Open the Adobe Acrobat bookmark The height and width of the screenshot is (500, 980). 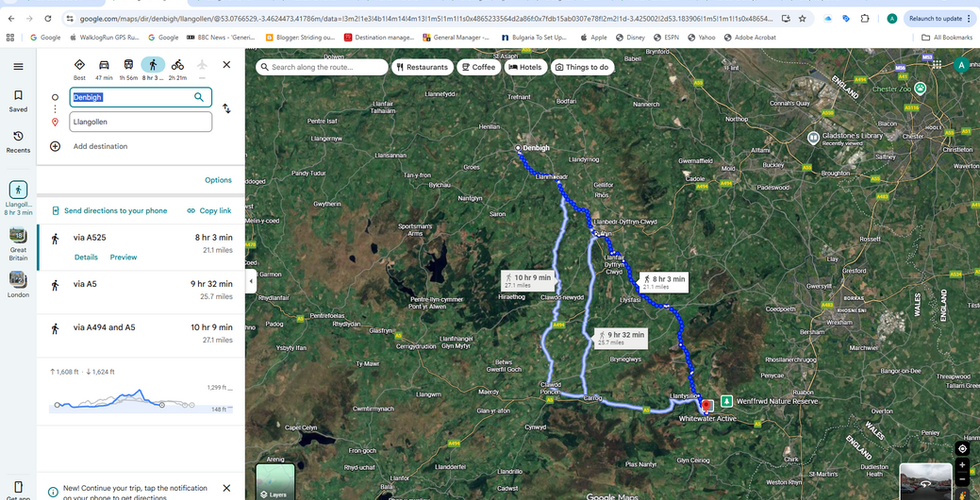point(751,38)
